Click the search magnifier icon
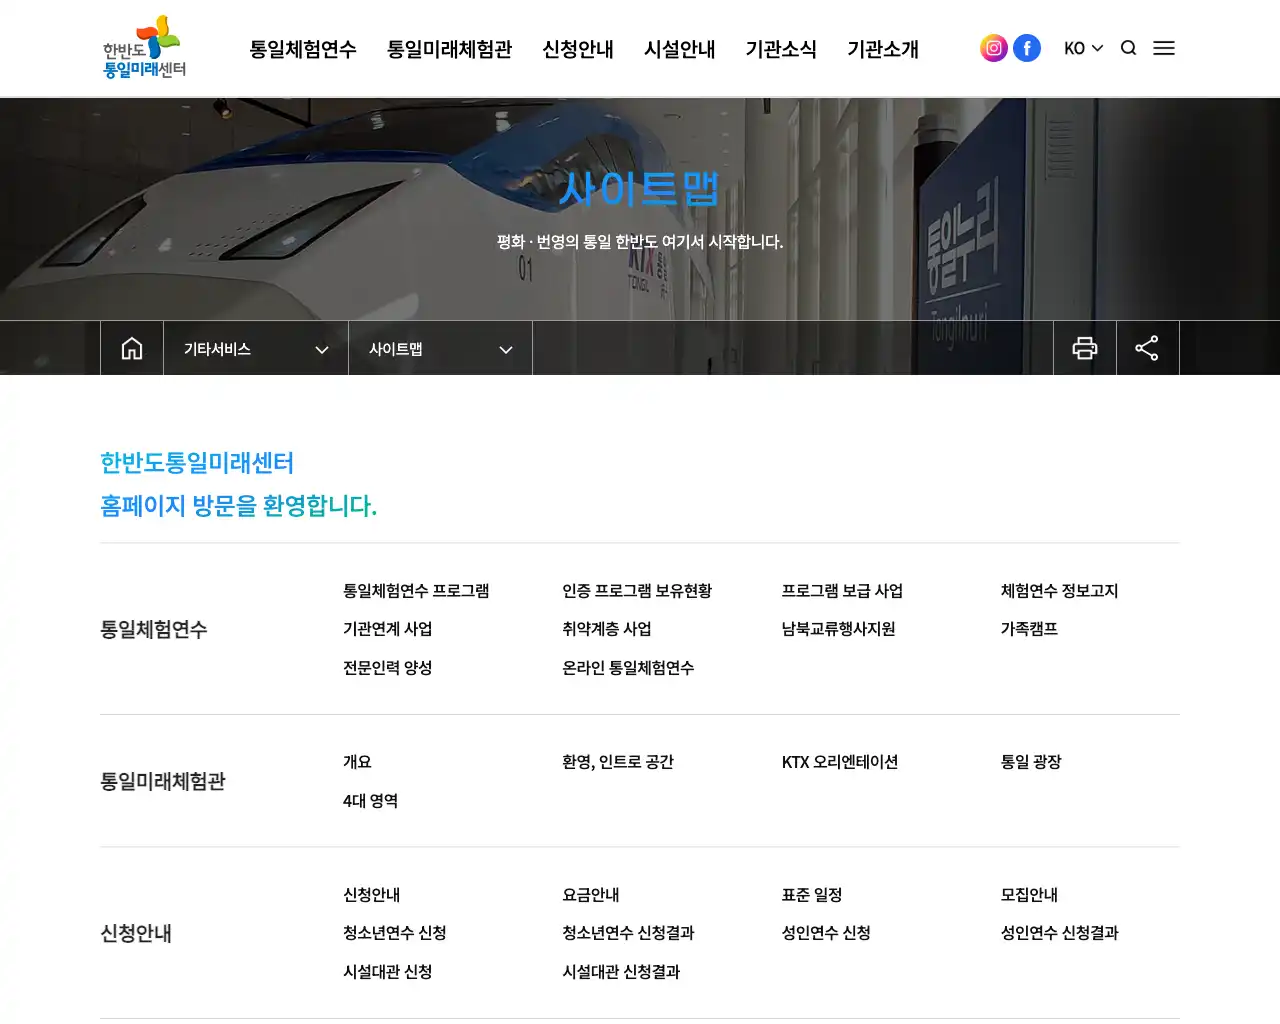The image size is (1280, 1024). coord(1128,47)
